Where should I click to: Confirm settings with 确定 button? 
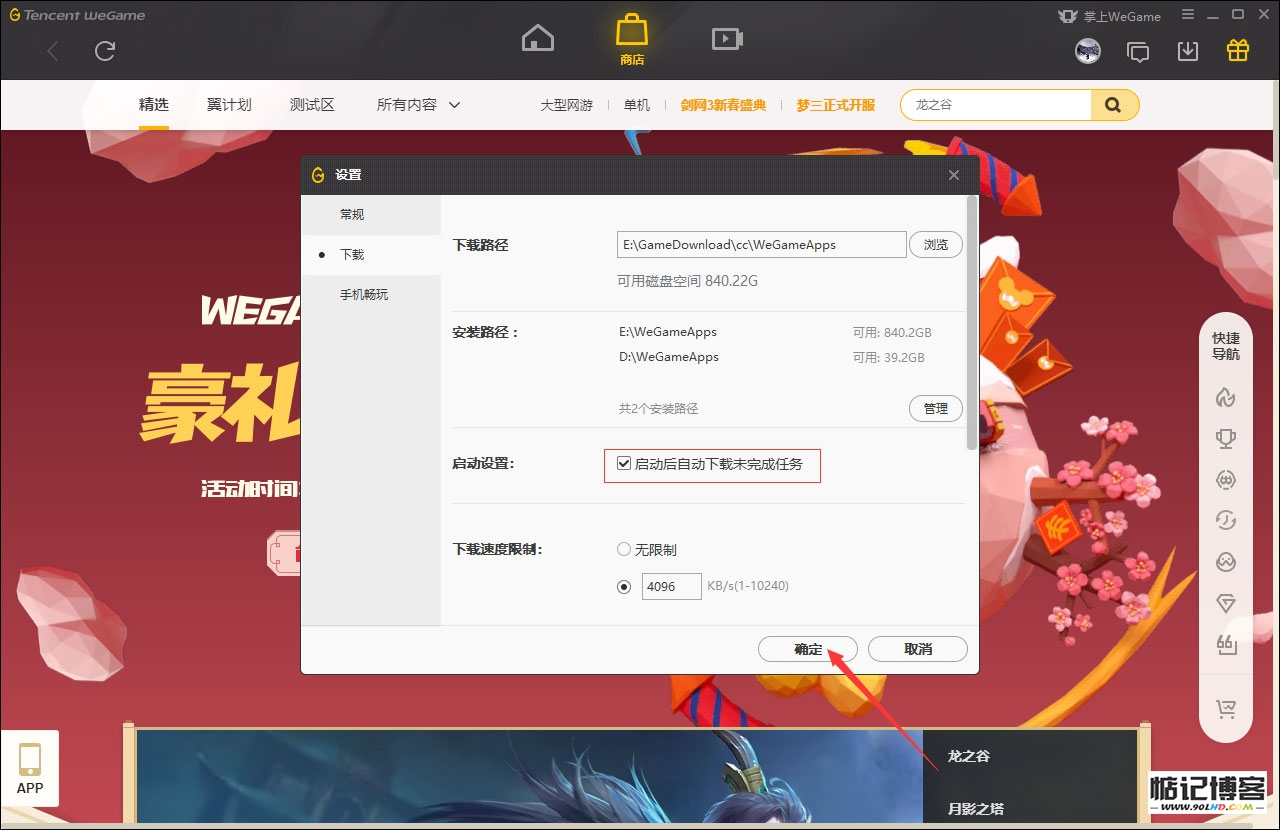pos(808,649)
